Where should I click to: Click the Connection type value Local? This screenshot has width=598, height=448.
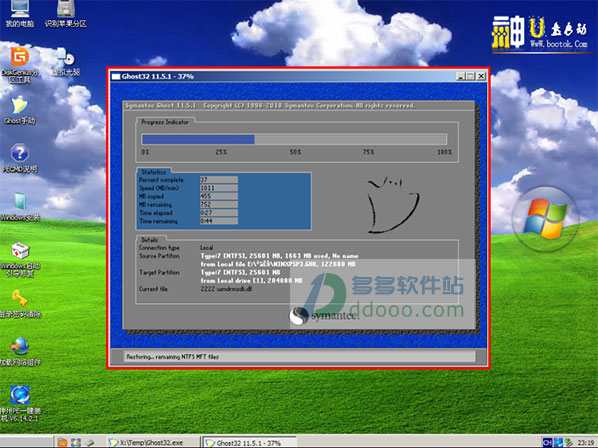[207, 247]
